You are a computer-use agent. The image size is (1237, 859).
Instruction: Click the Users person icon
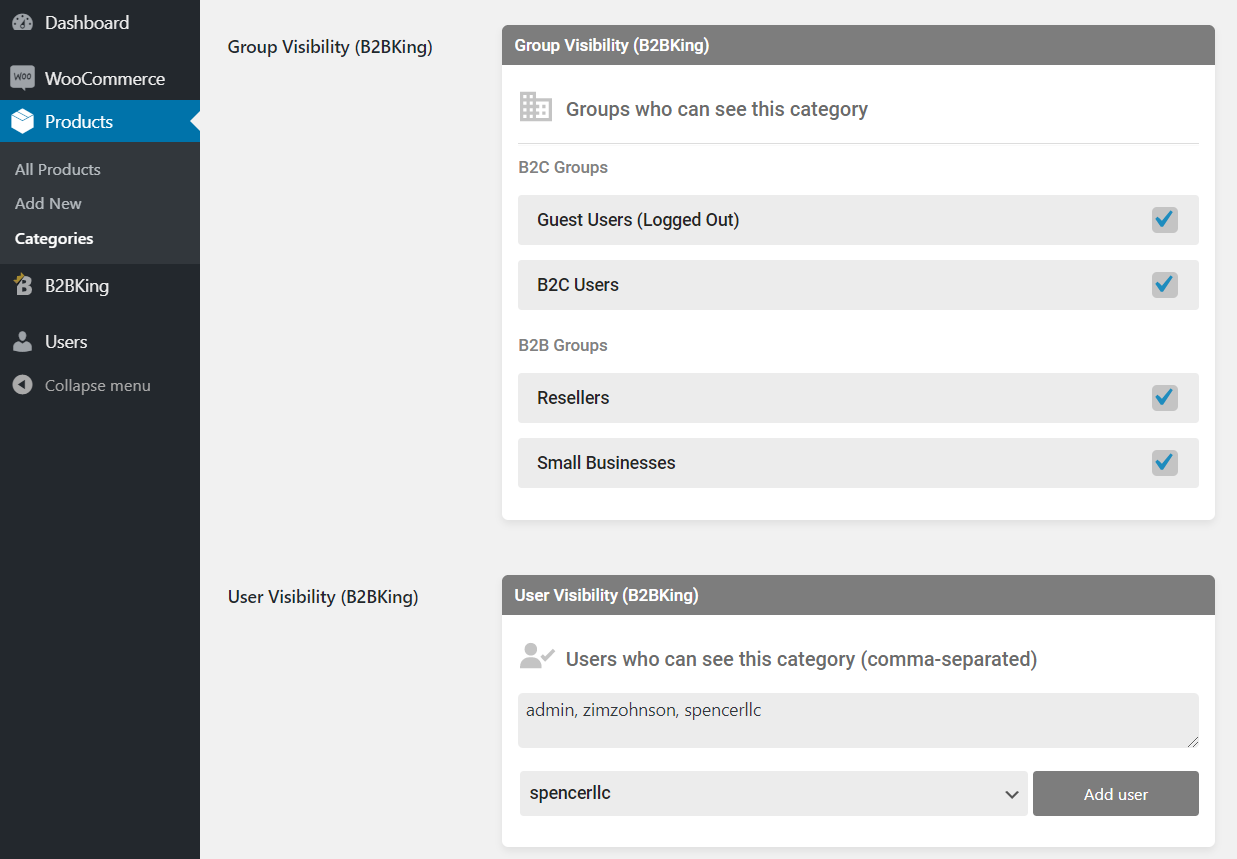(22, 342)
